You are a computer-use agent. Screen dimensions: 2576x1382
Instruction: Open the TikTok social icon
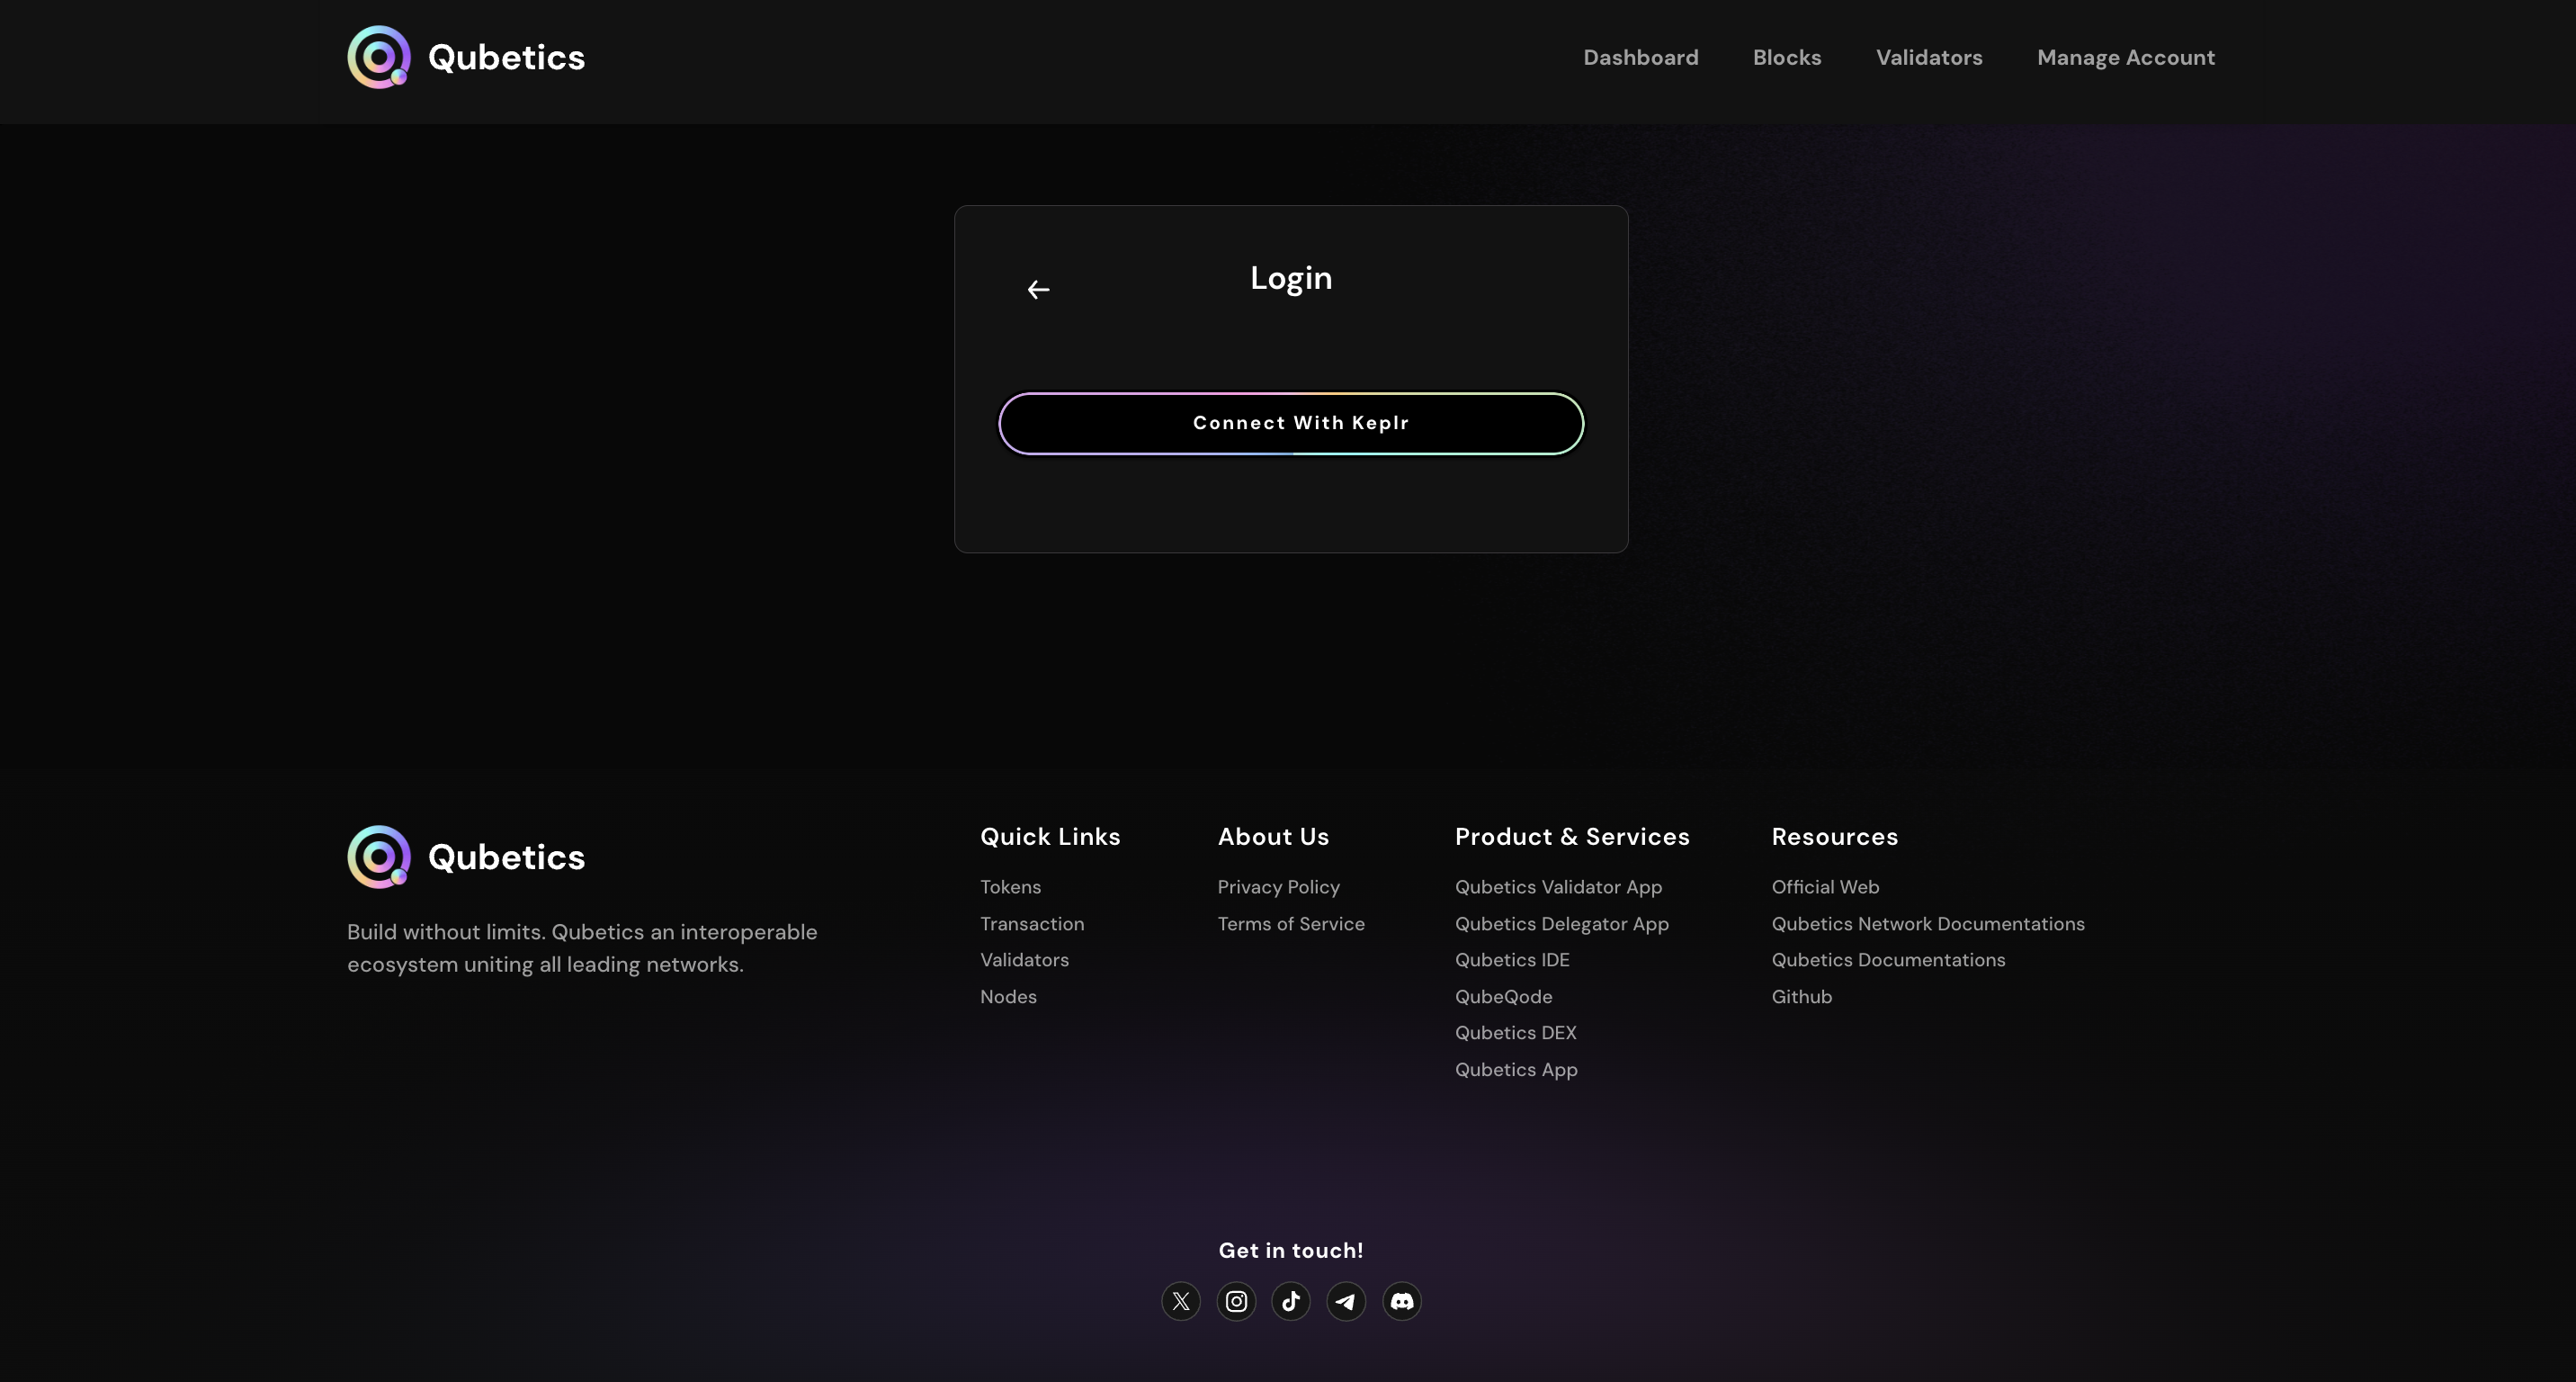click(1291, 1301)
